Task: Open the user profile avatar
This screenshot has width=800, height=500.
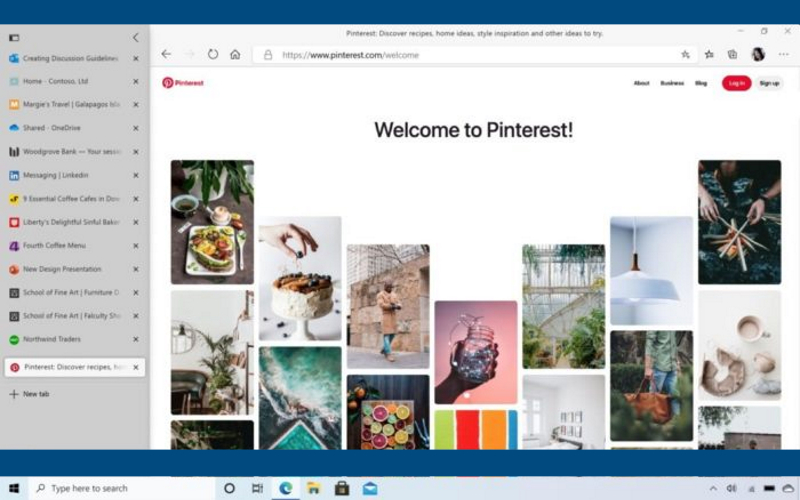Action: click(758, 54)
